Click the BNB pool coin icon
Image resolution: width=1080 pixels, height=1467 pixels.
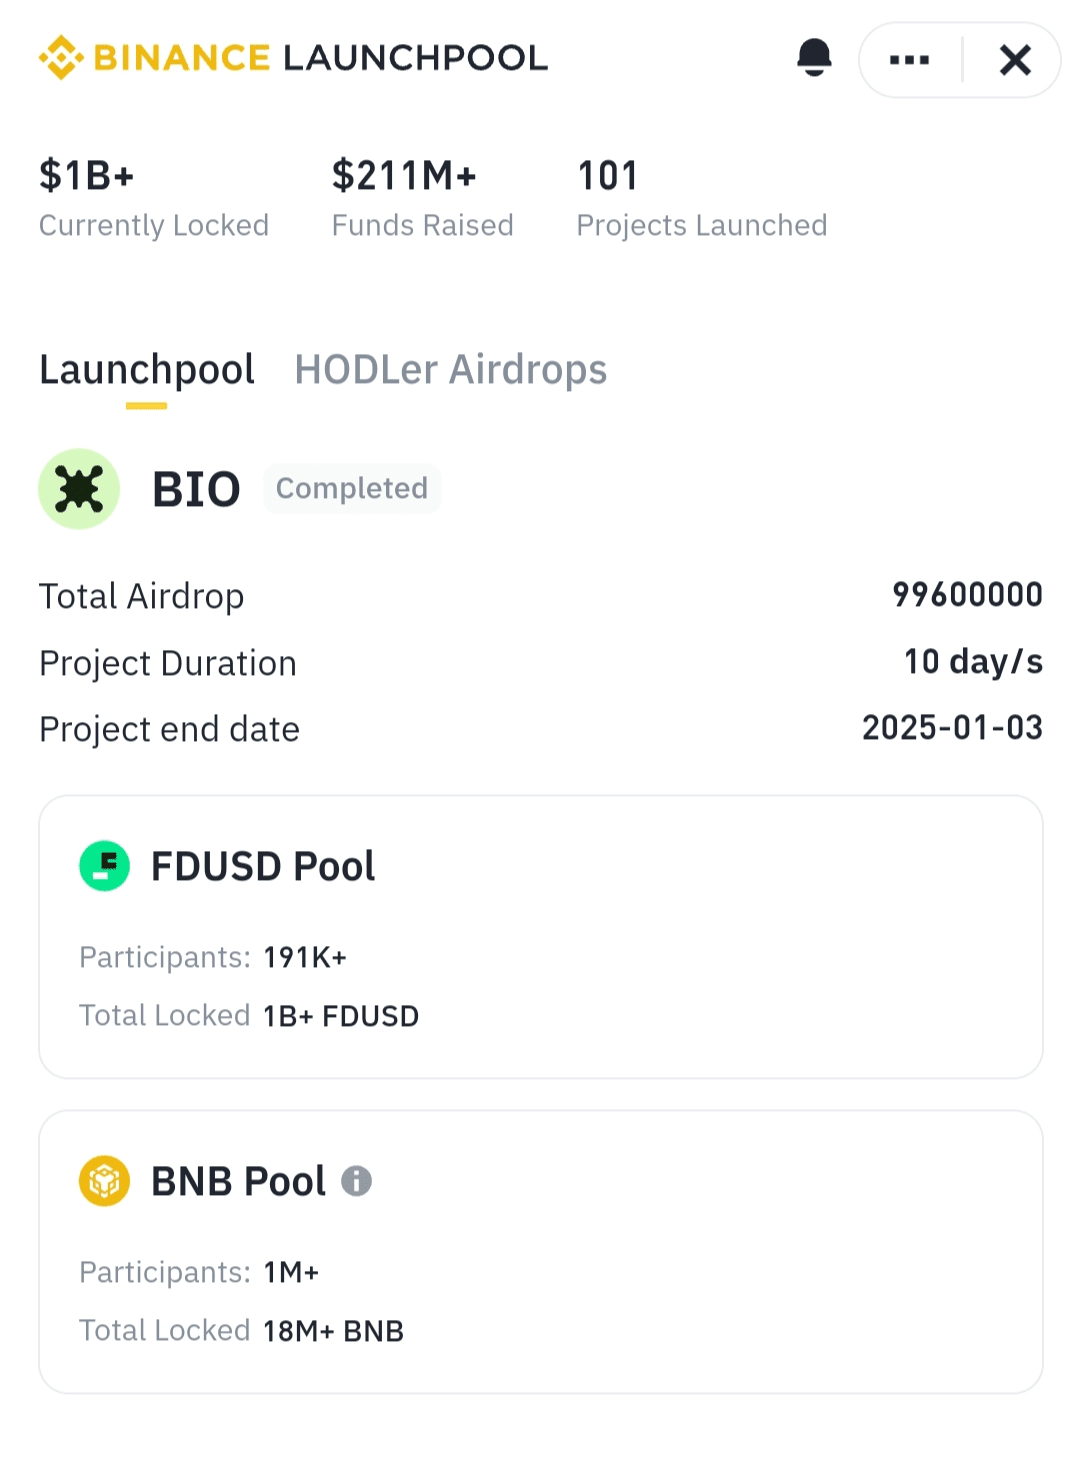(105, 1181)
